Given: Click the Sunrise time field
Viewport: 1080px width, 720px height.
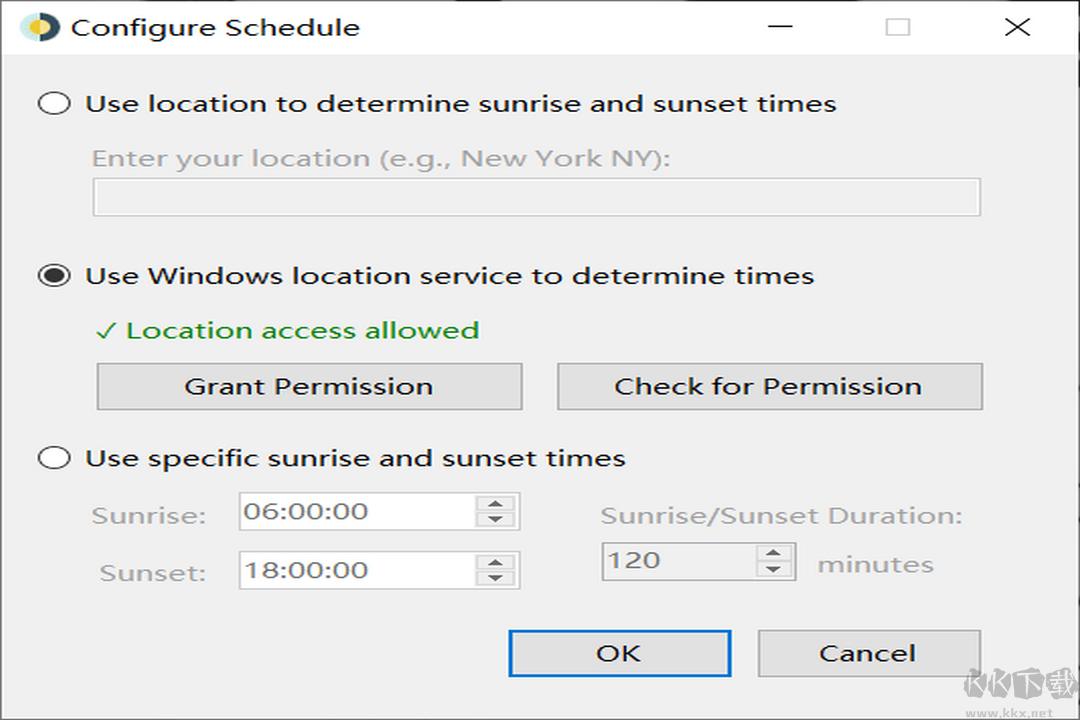Looking at the screenshot, I should pos(357,512).
